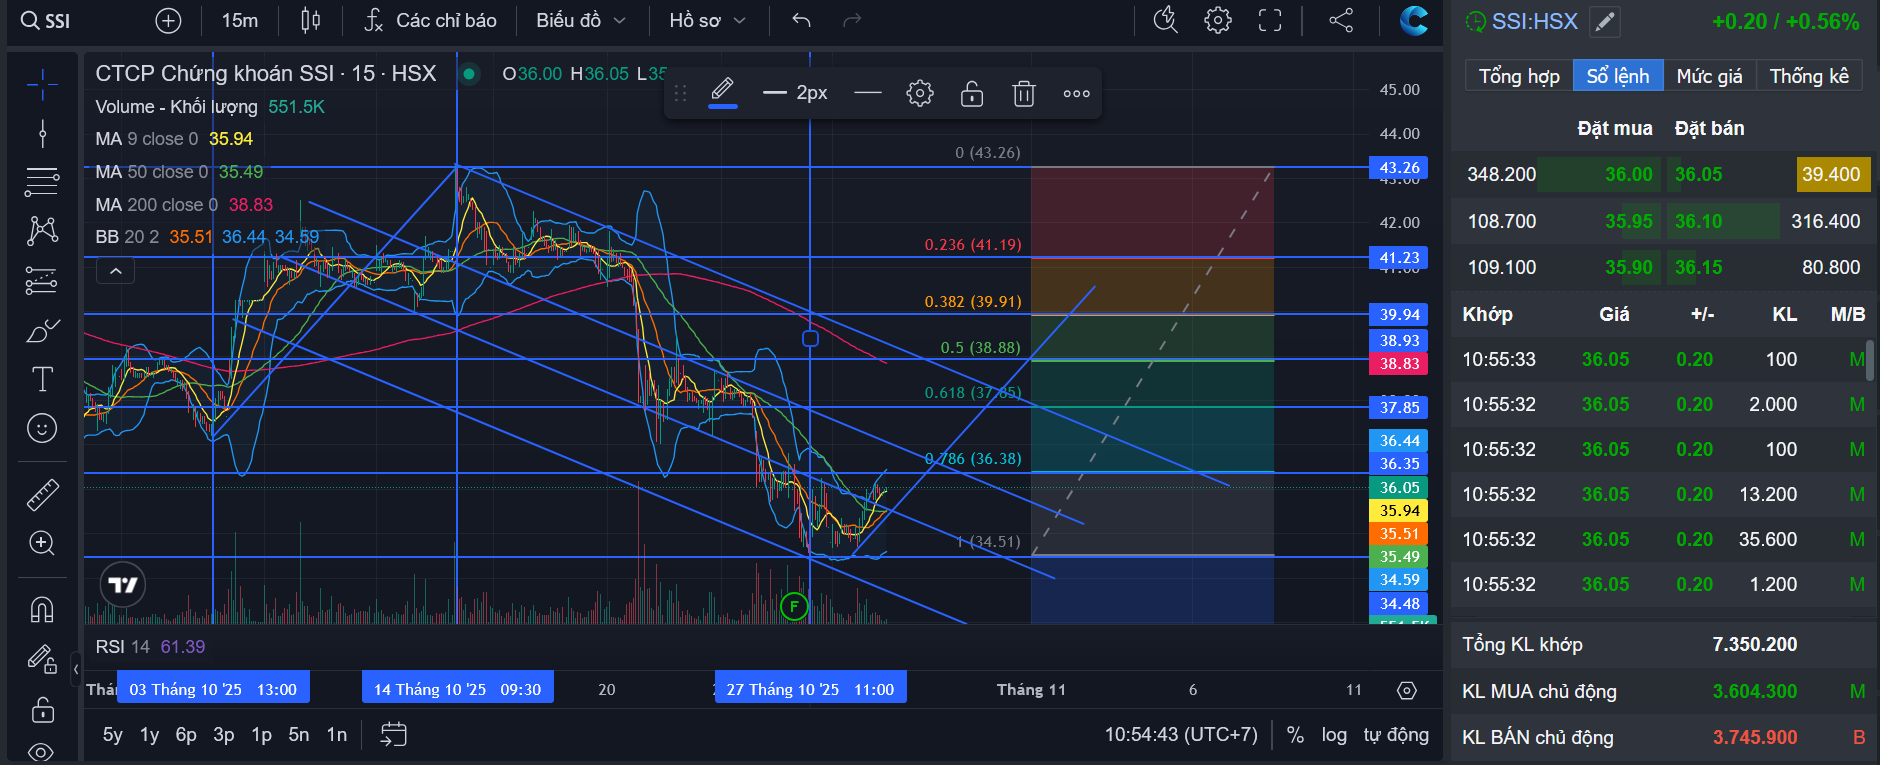The width and height of the screenshot is (1880, 765).
Task: Open chart settings gear in top toolbar
Action: pos(1218,20)
